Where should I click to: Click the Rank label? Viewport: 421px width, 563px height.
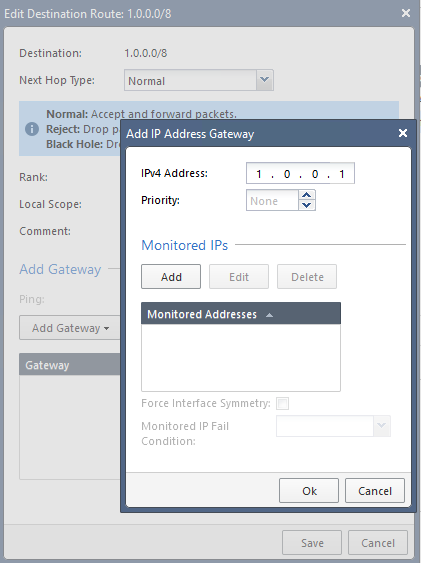coord(33,177)
